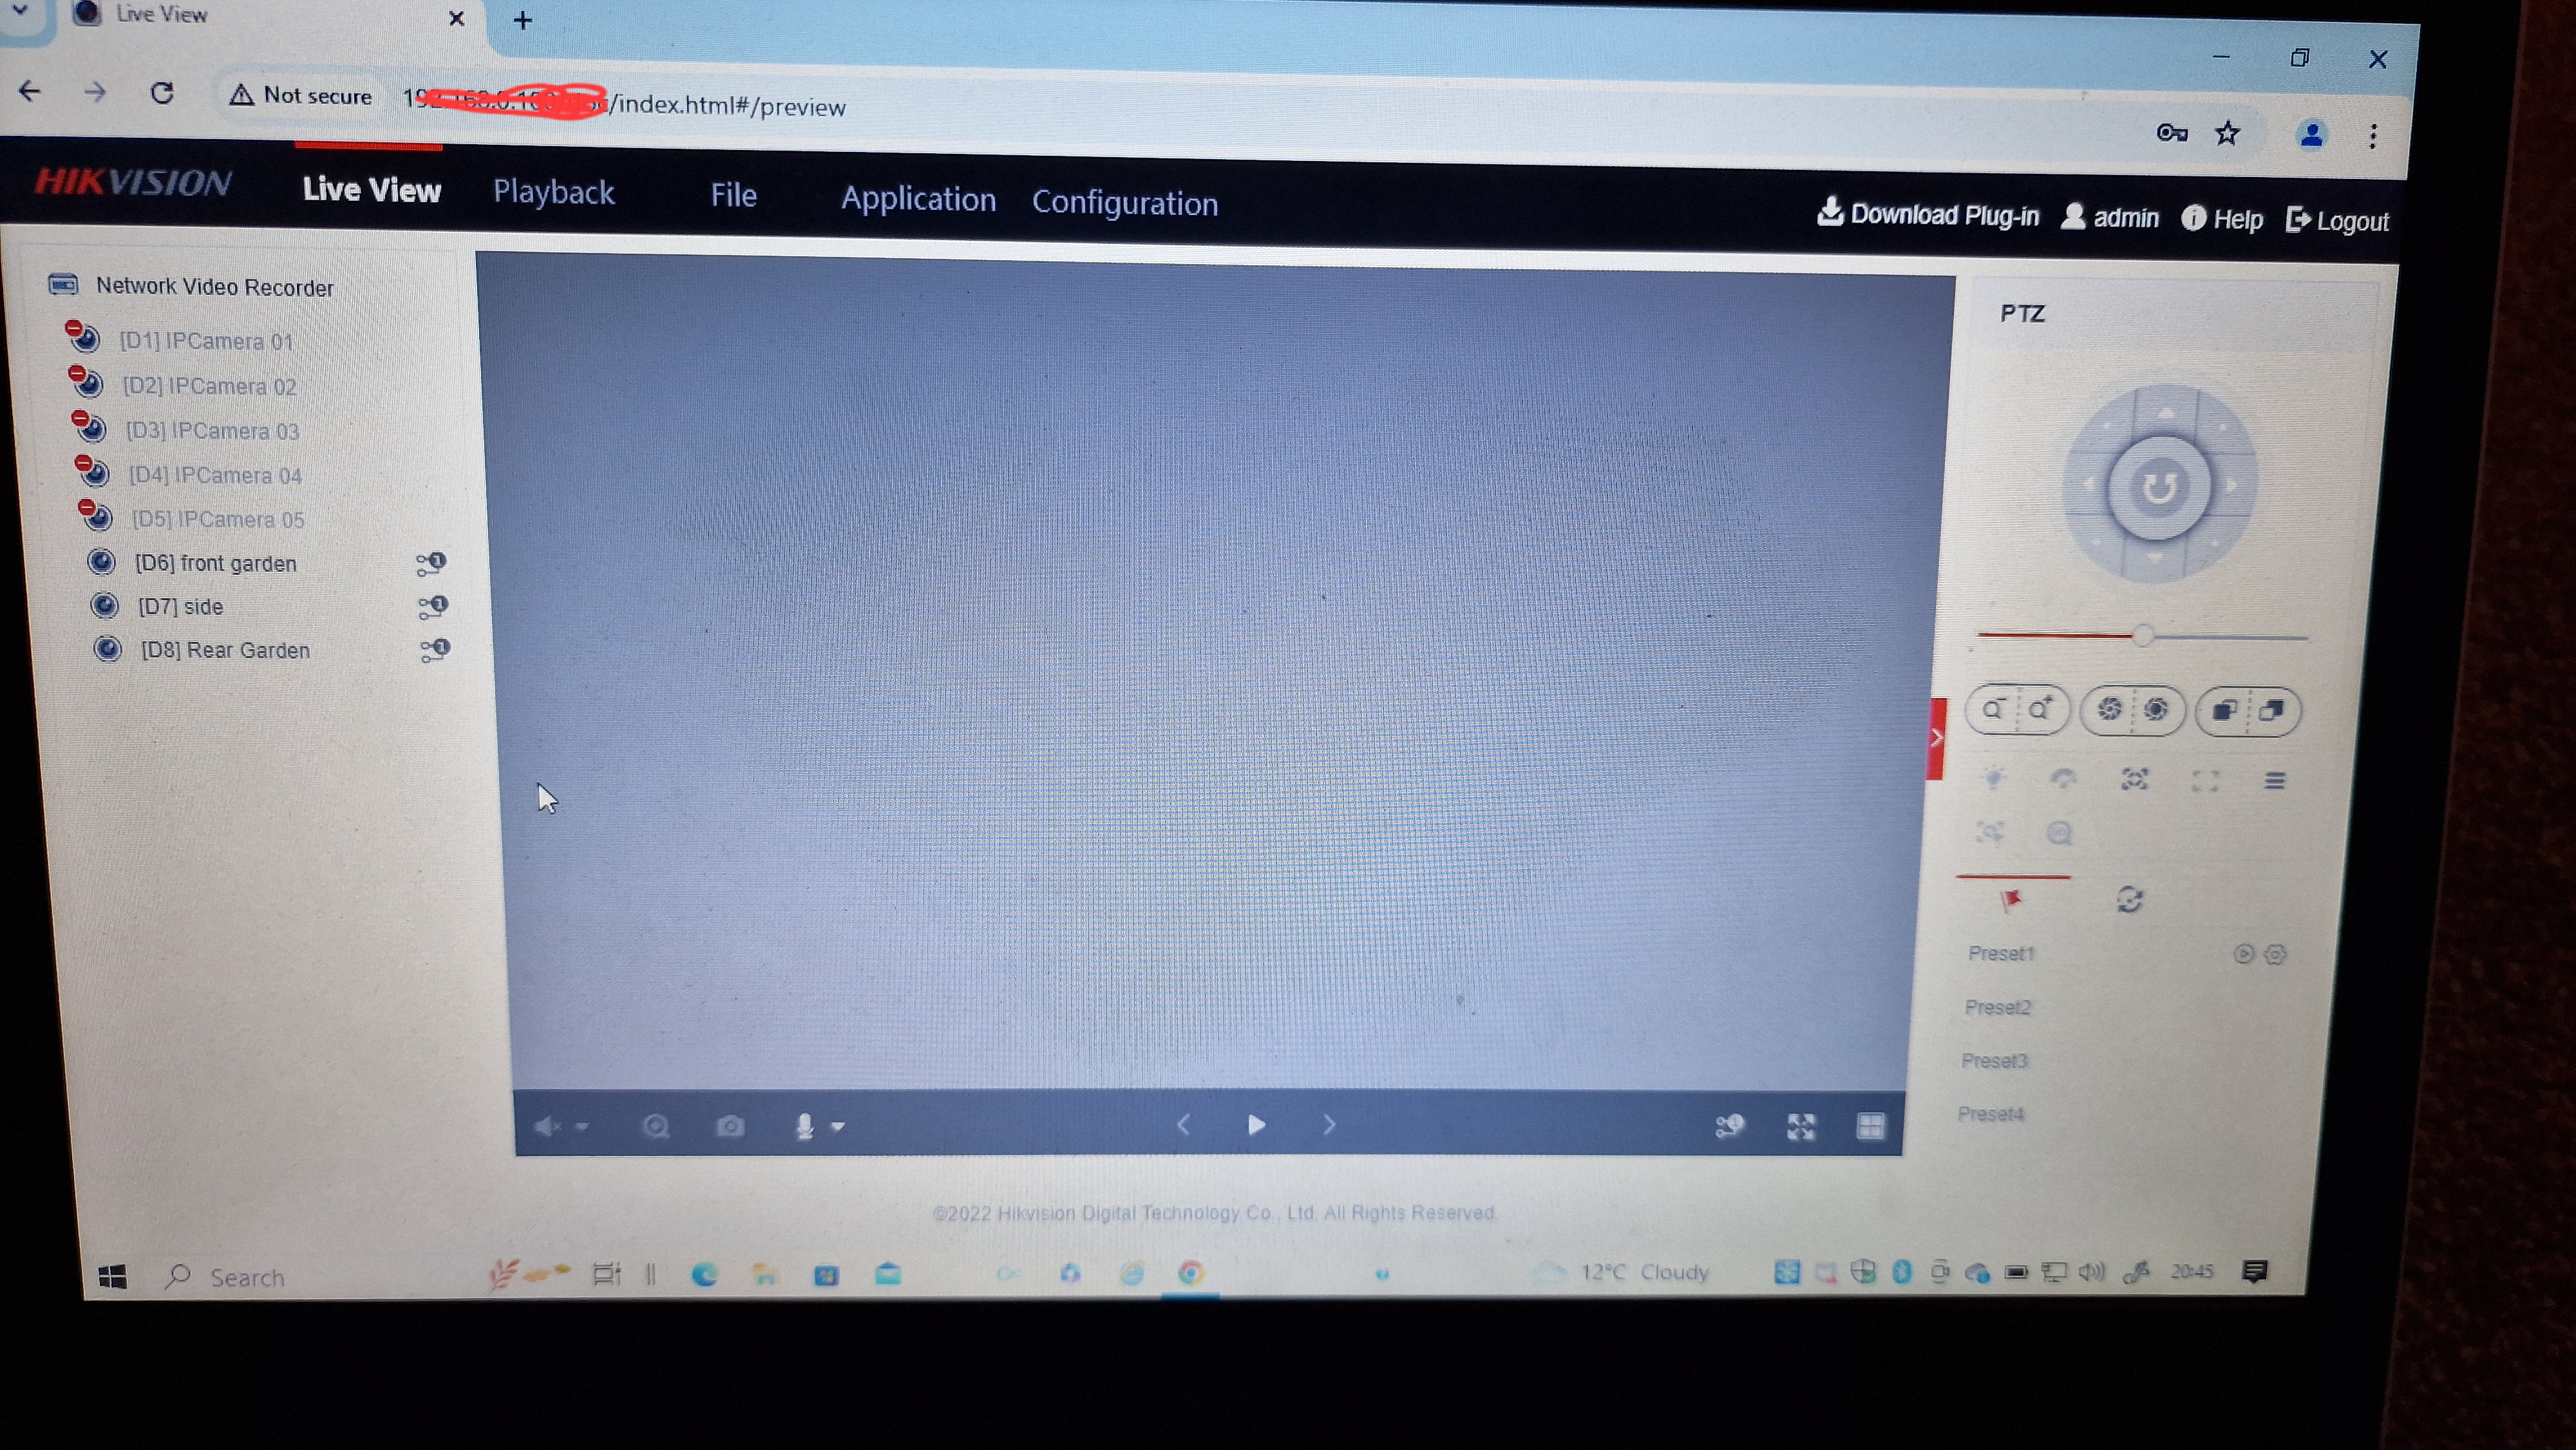The width and height of the screenshot is (2576, 1450).
Task: Toggle stream type for D8 Rear Garden
Action: pyautogui.click(x=435, y=651)
